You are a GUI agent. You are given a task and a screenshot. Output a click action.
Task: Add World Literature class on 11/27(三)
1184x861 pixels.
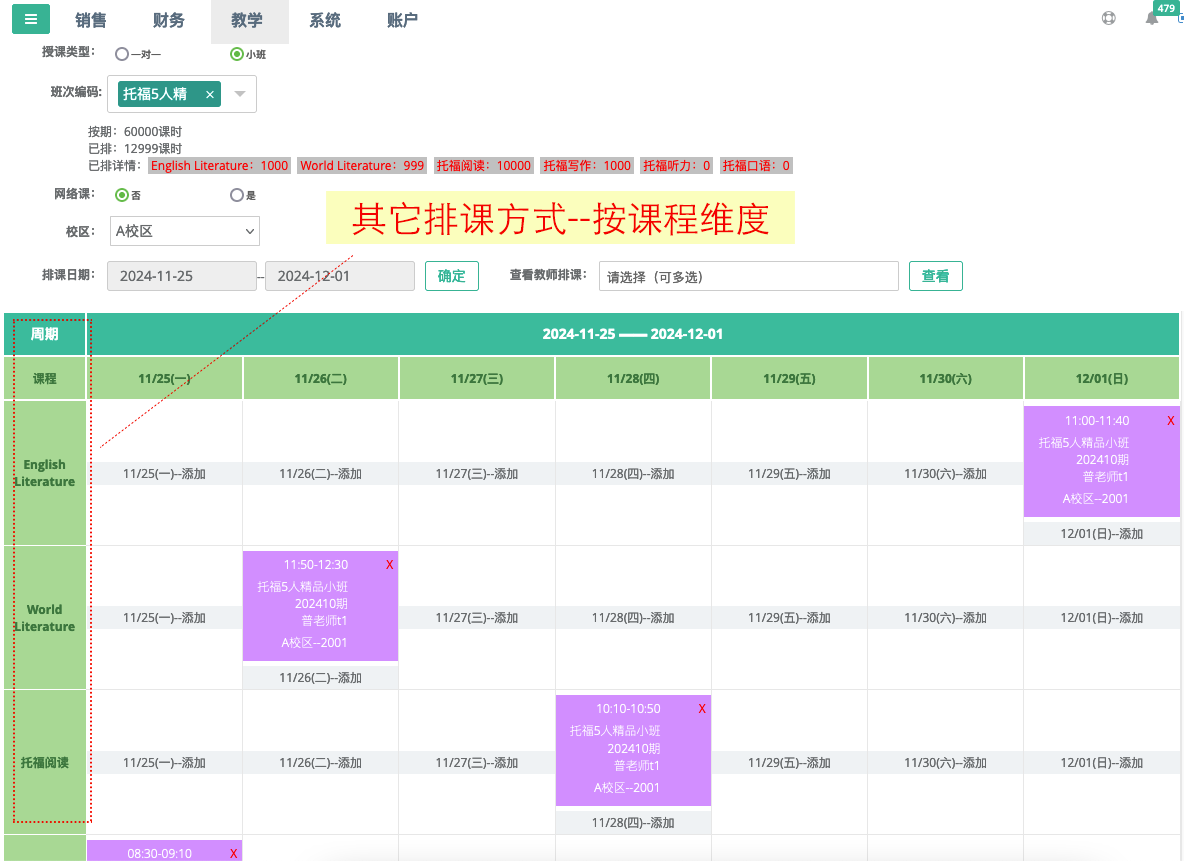click(x=477, y=618)
